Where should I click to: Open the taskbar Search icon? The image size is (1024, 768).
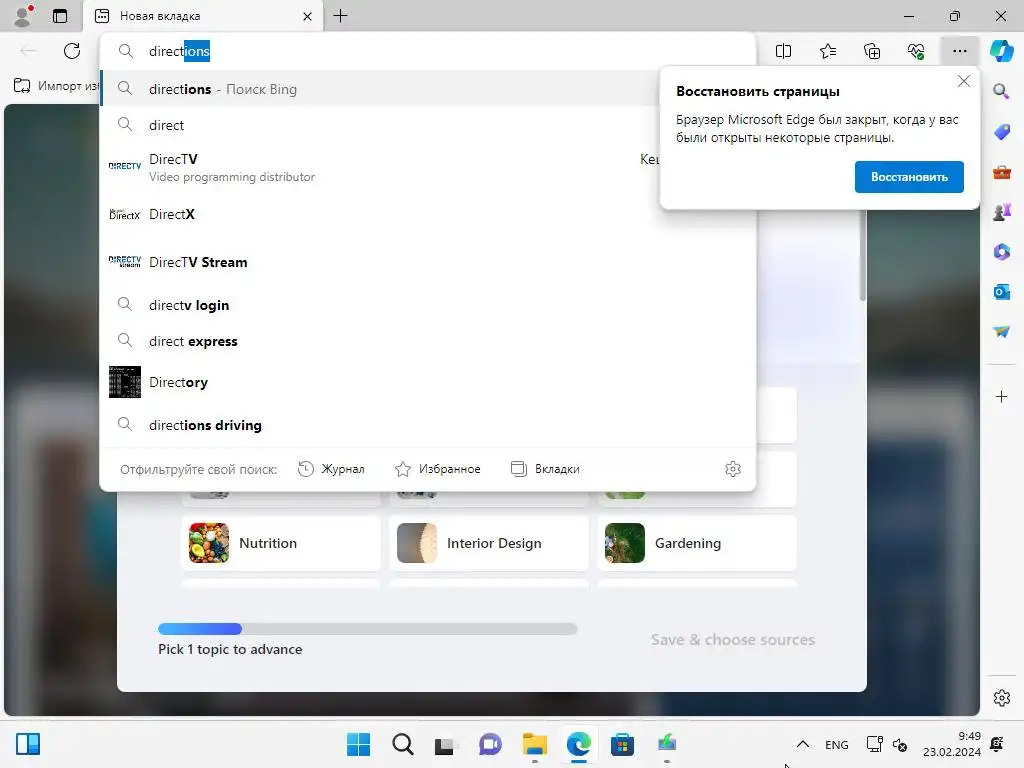pyautogui.click(x=402, y=744)
